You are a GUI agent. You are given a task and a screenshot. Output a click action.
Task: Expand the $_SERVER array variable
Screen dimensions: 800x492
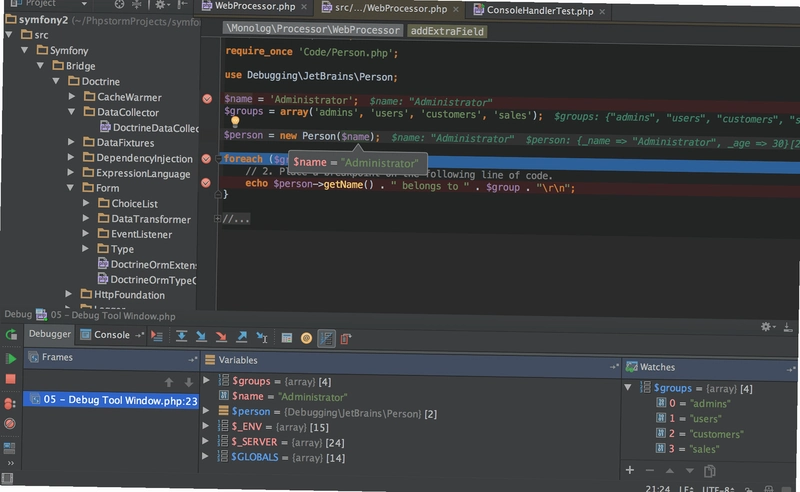[x=205, y=440]
